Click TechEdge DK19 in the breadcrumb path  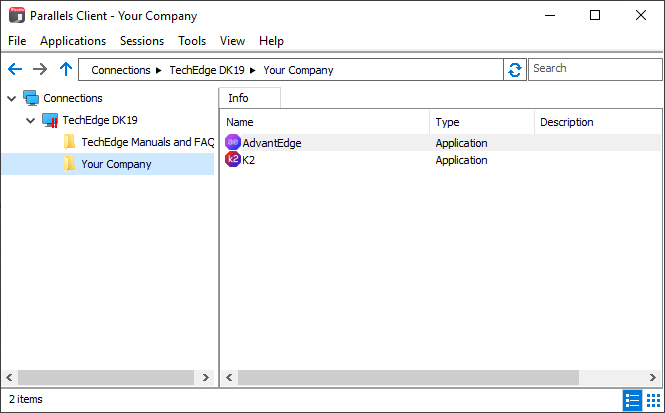point(207,70)
